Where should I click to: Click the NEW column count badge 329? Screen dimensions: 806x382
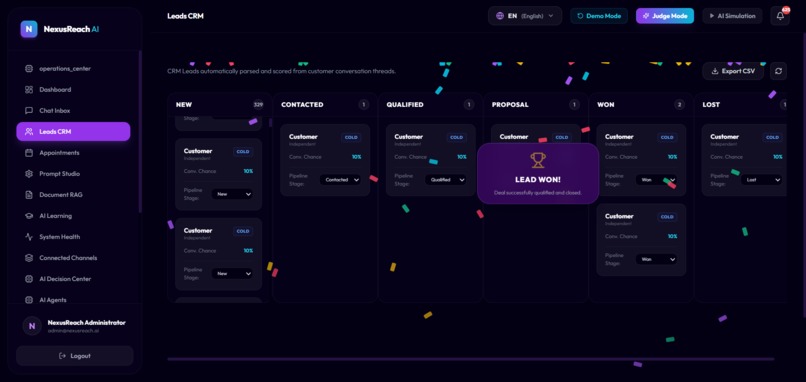tap(258, 104)
